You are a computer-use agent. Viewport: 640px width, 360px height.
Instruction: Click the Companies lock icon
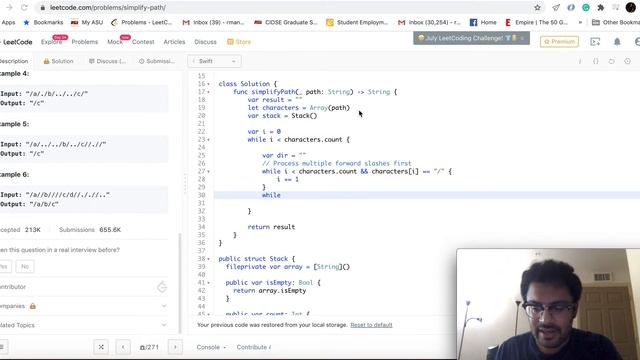[x=33, y=306]
